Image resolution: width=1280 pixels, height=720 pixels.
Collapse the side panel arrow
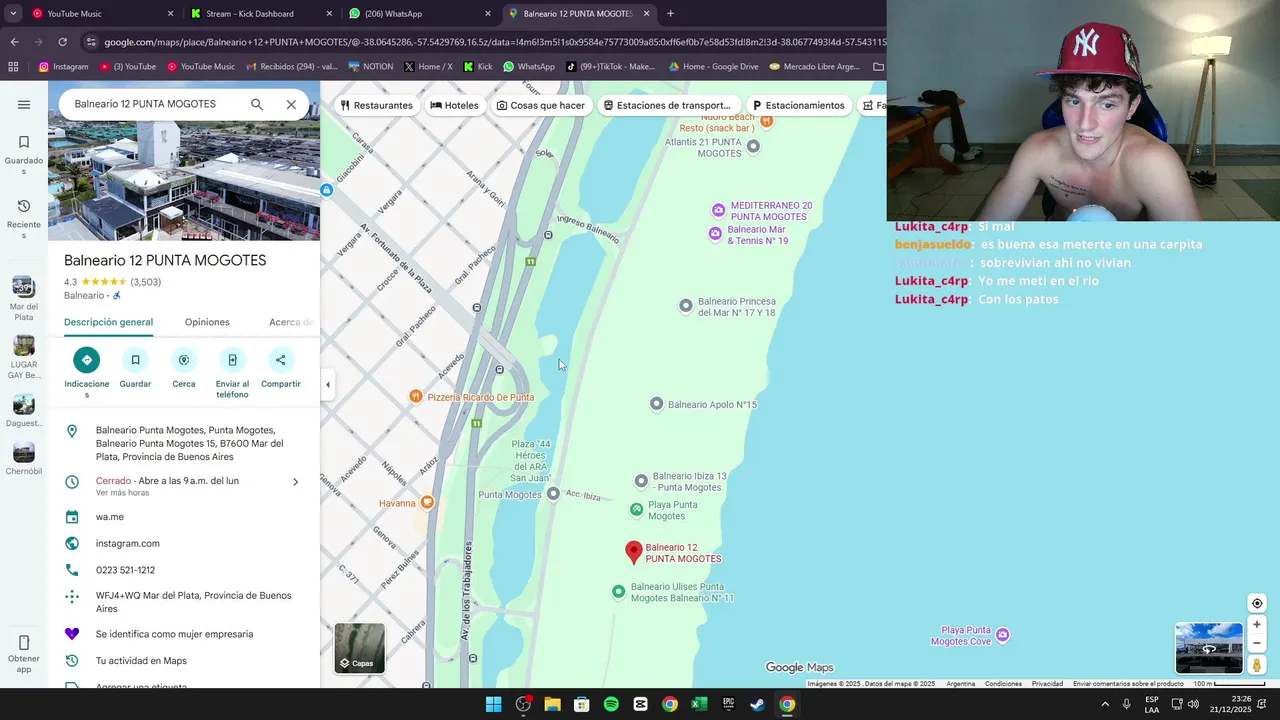tap(327, 384)
